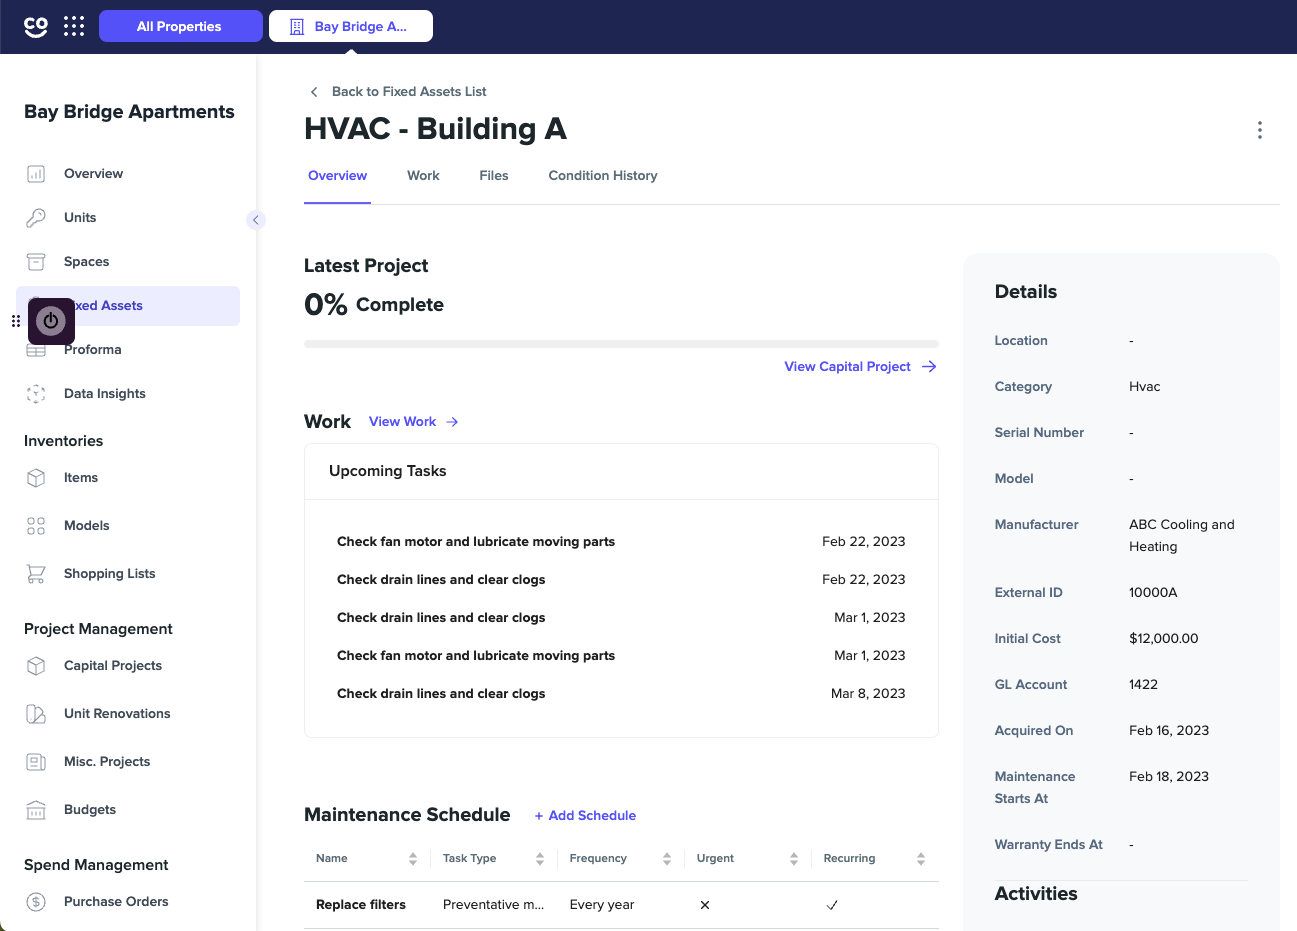1297x931 pixels.
Task: Open the app launcher grid icon
Action: (74, 26)
